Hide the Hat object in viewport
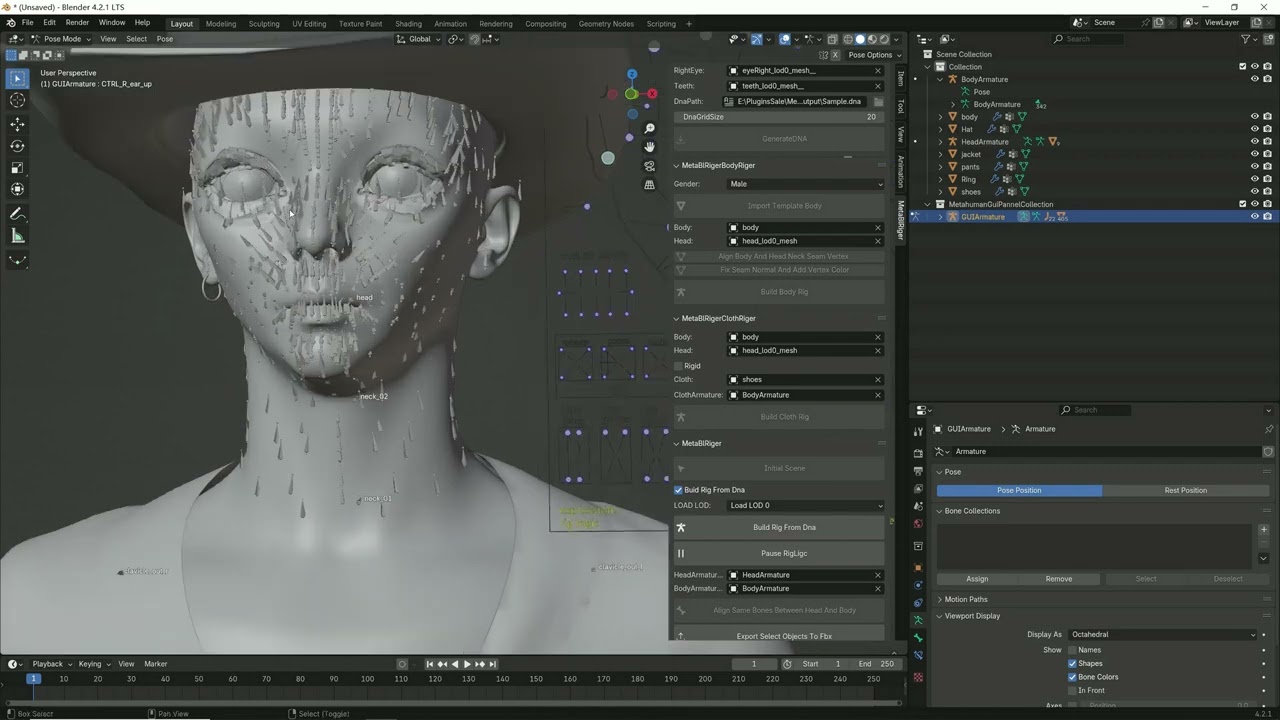The width and height of the screenshot is (1280, 720). click(x=1255, y=129)
